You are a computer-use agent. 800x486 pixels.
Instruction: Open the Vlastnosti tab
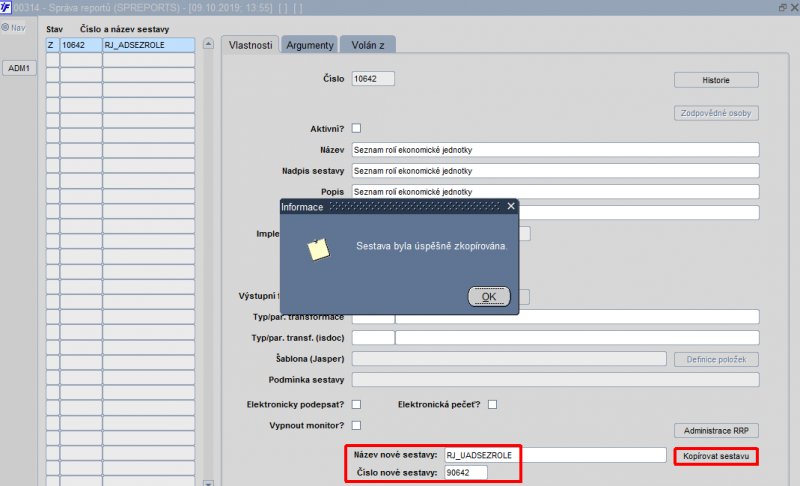(251, 45)
